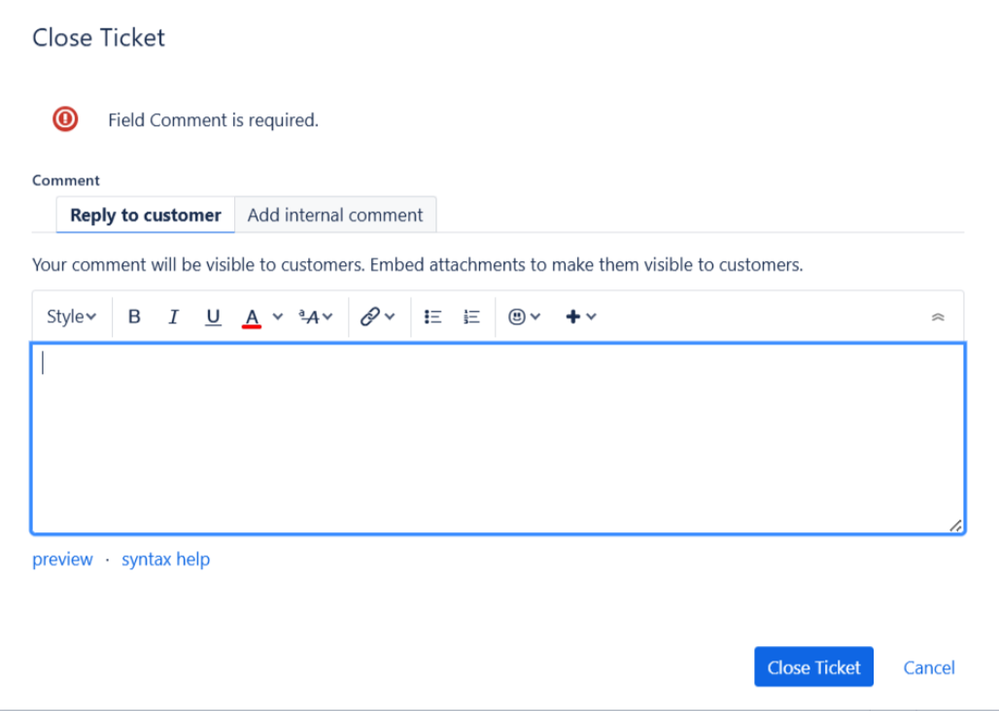This screenshot has height=711, width=999.
Task: Click the 'Comment' field label
Action: (x=66, y=180)
